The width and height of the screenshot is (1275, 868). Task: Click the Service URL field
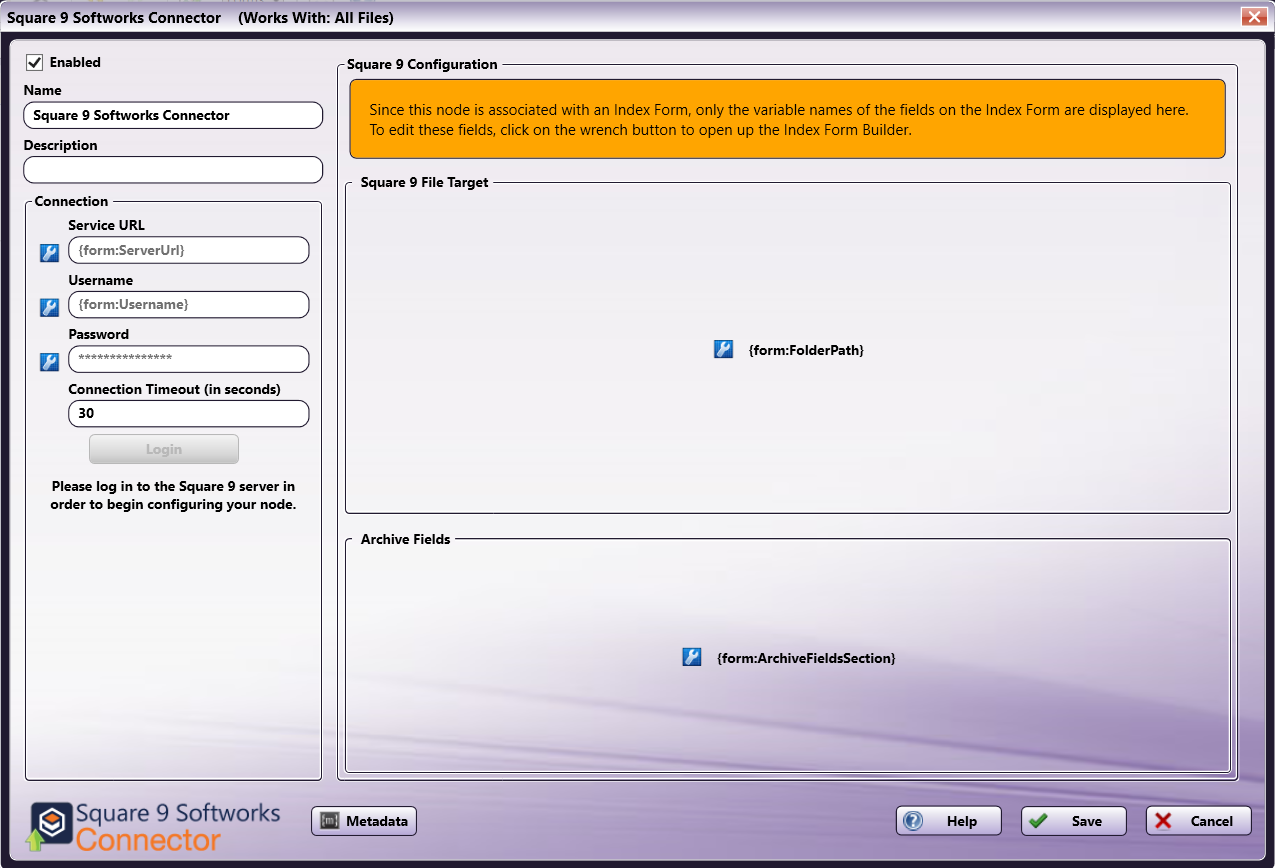tap(189, 250)
